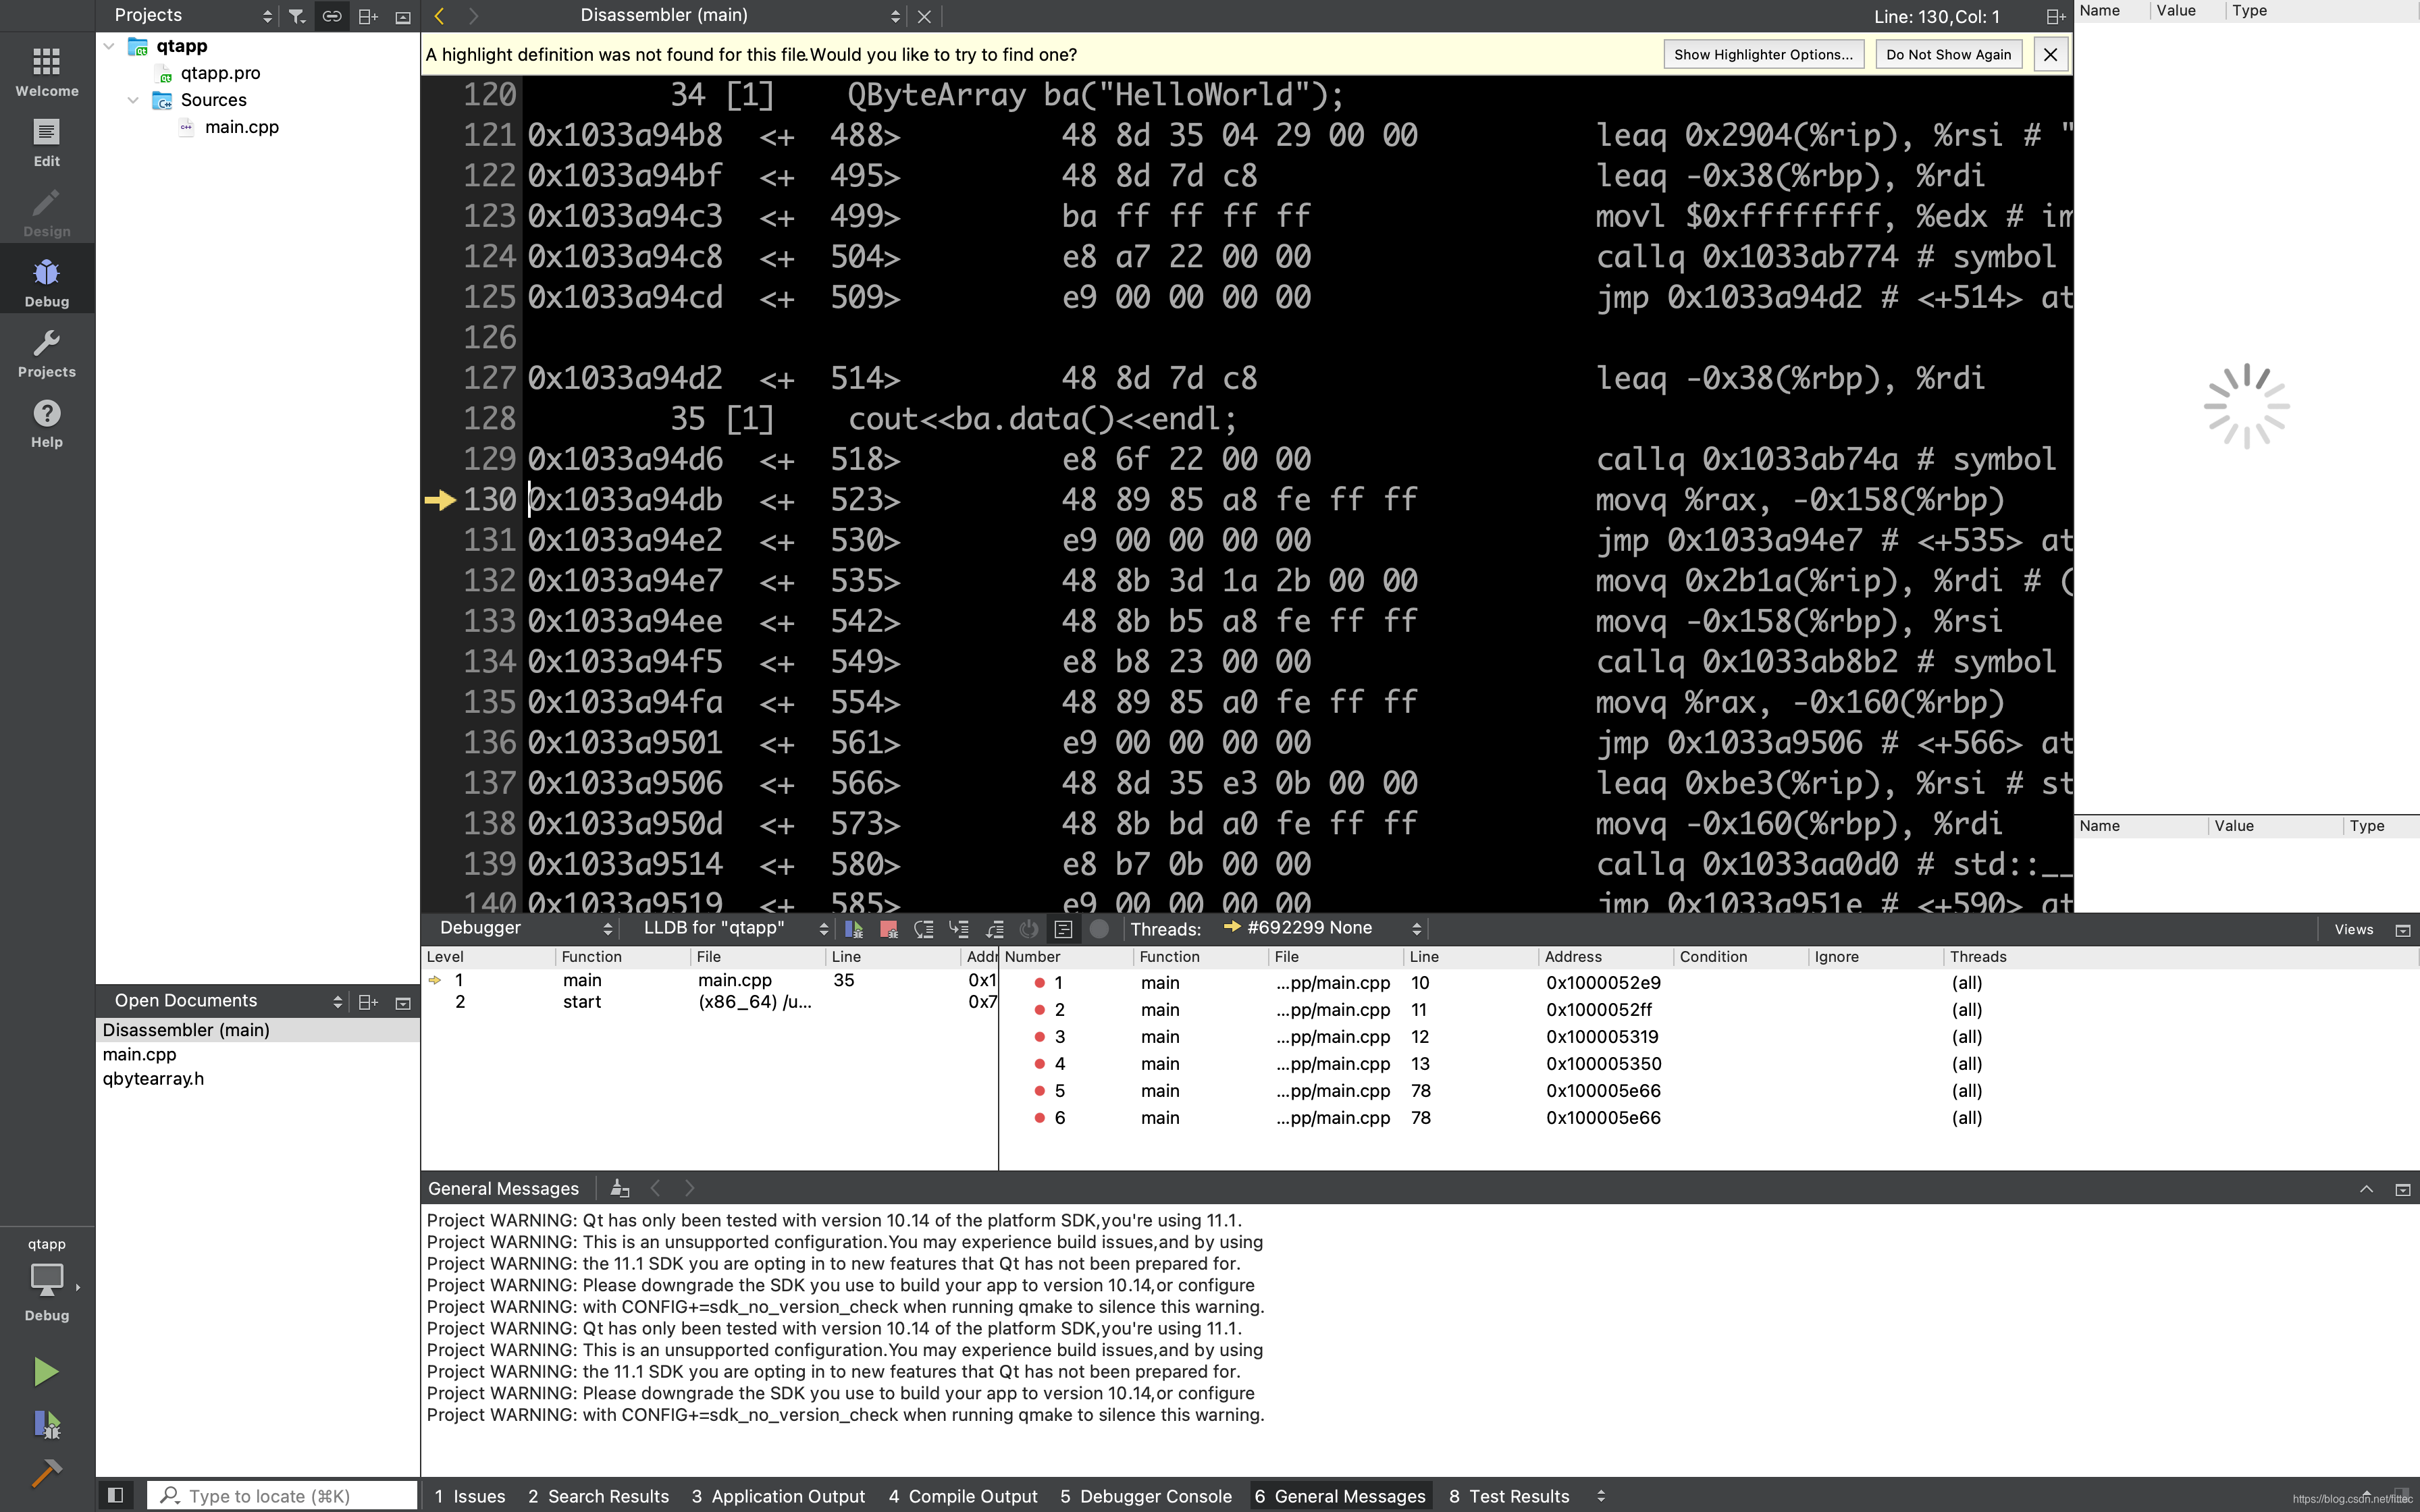Open main.cpp in Open Documents
The height and width of the screenshot is (1512, 2420).
[139, 1054]
